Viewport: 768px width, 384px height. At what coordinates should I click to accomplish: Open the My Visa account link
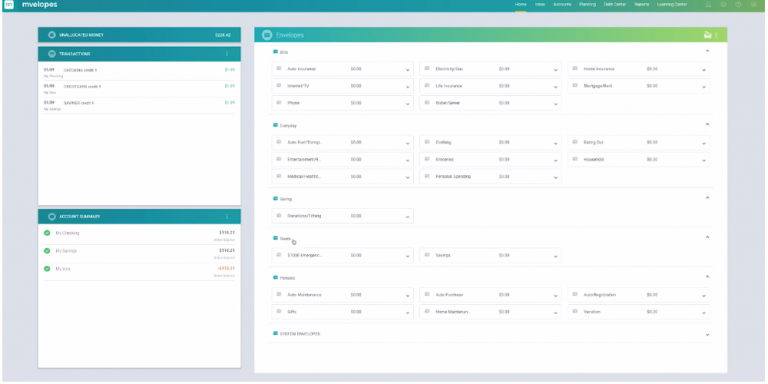63,269
